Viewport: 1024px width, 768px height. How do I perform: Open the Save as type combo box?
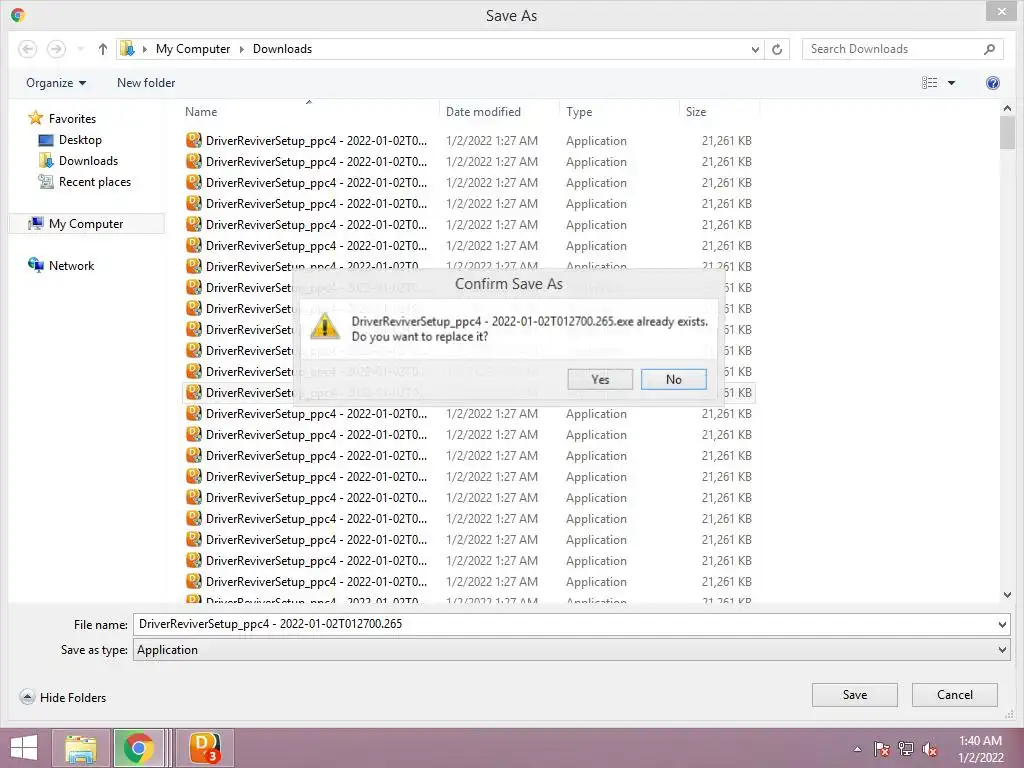point(571,650)
